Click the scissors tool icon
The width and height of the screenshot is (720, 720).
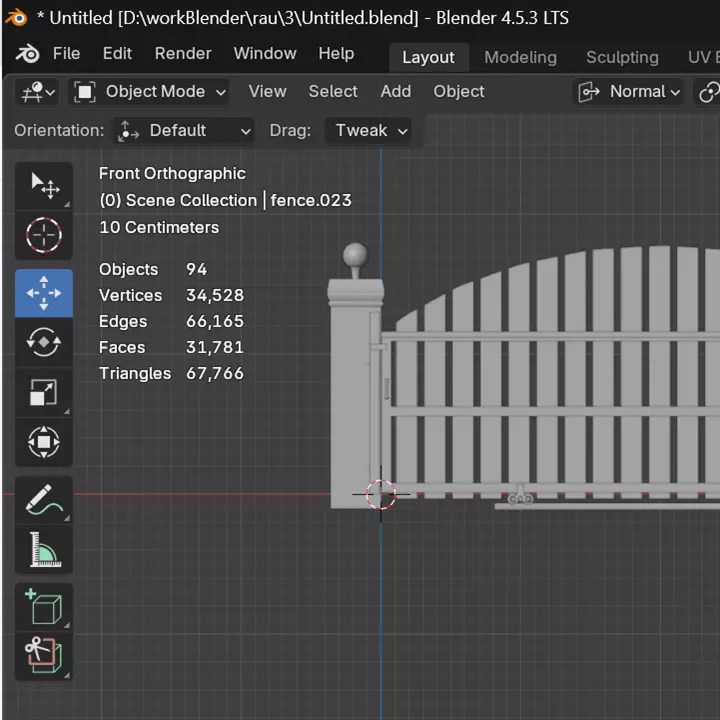point(44,656)
